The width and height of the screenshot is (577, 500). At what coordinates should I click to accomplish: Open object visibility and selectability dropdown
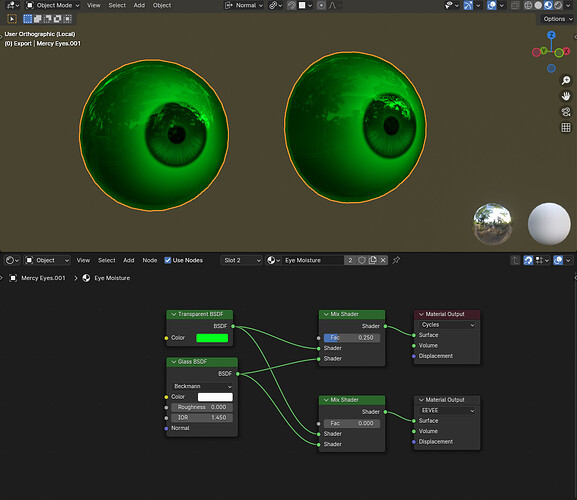pyautogui.click(x=452, y=5)
